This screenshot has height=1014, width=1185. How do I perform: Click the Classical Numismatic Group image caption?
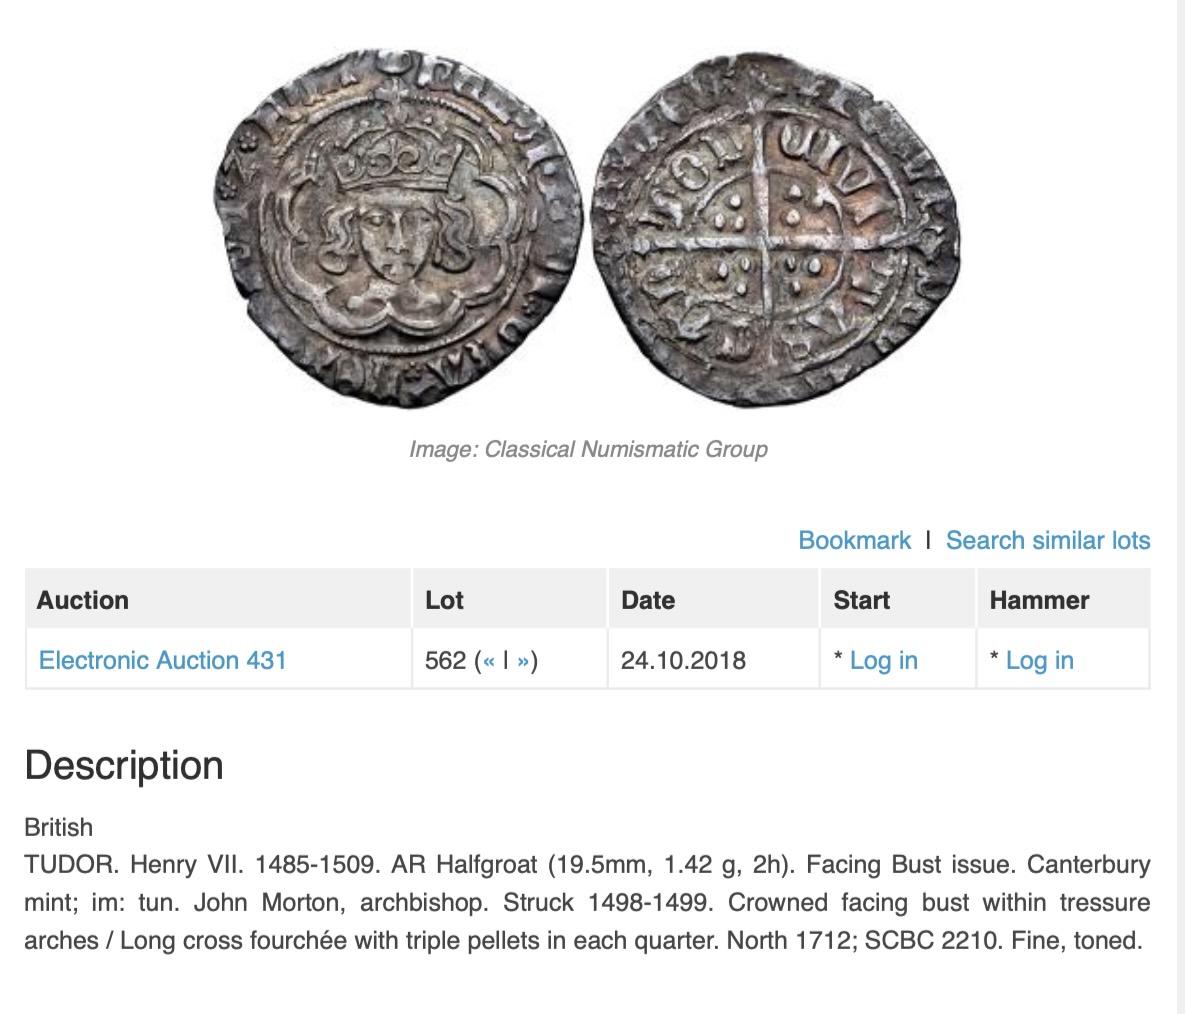pos(588,449)
